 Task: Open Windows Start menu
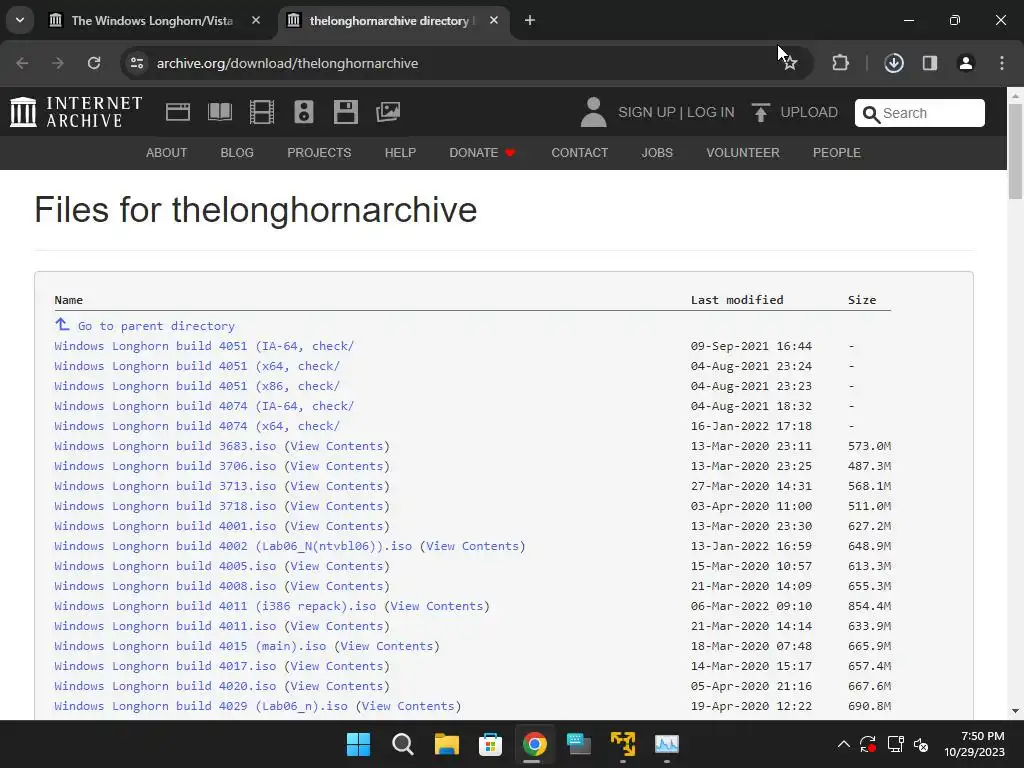358,744
